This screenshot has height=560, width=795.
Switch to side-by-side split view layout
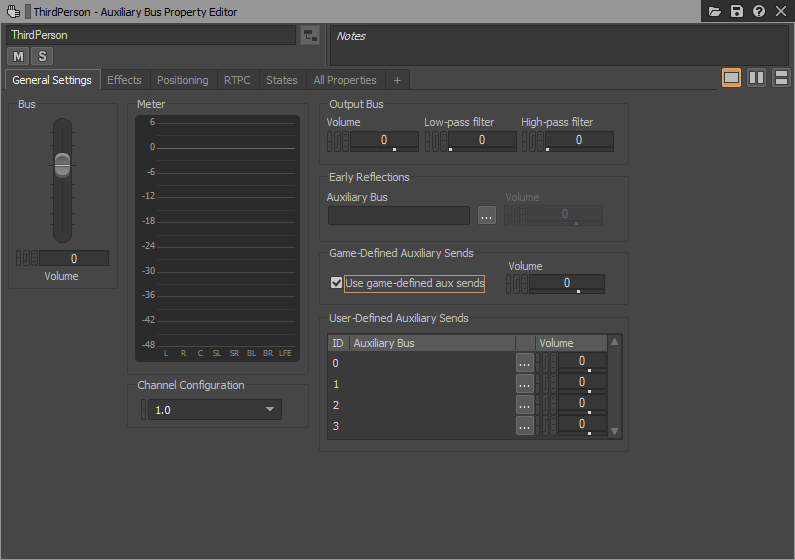(x=756, y=78)
